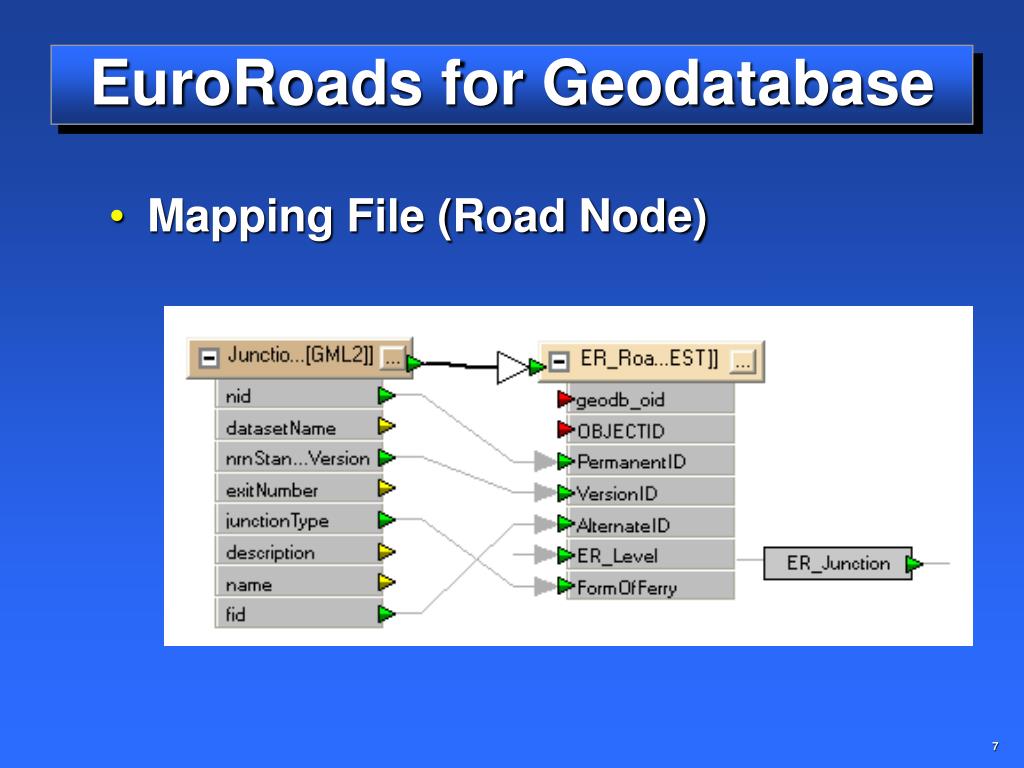
Task: Click green output port of nrnStan...Version
Action: coord(387,458)
